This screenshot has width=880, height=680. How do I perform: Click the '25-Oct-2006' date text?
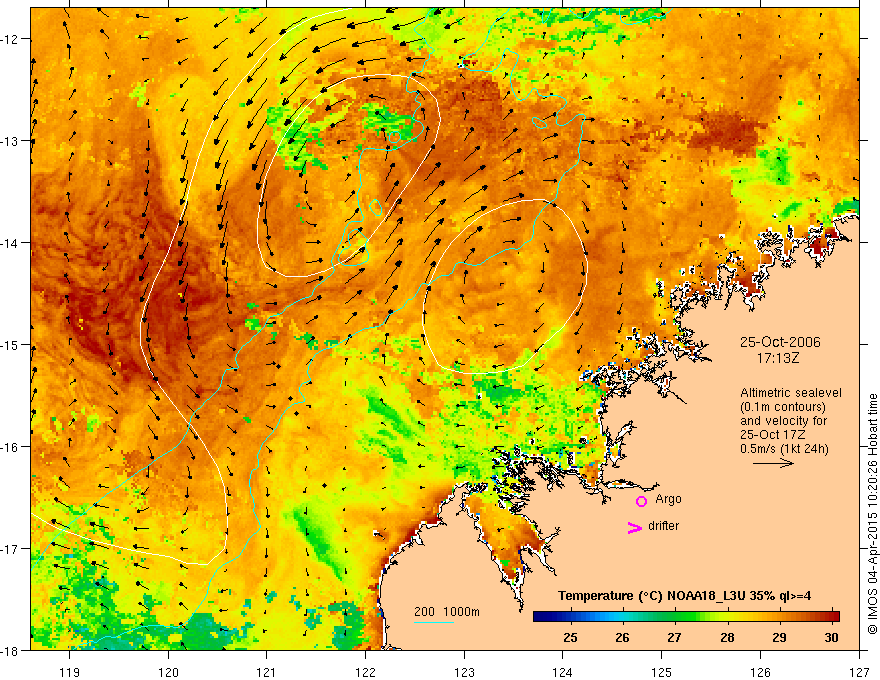[780, 342]
